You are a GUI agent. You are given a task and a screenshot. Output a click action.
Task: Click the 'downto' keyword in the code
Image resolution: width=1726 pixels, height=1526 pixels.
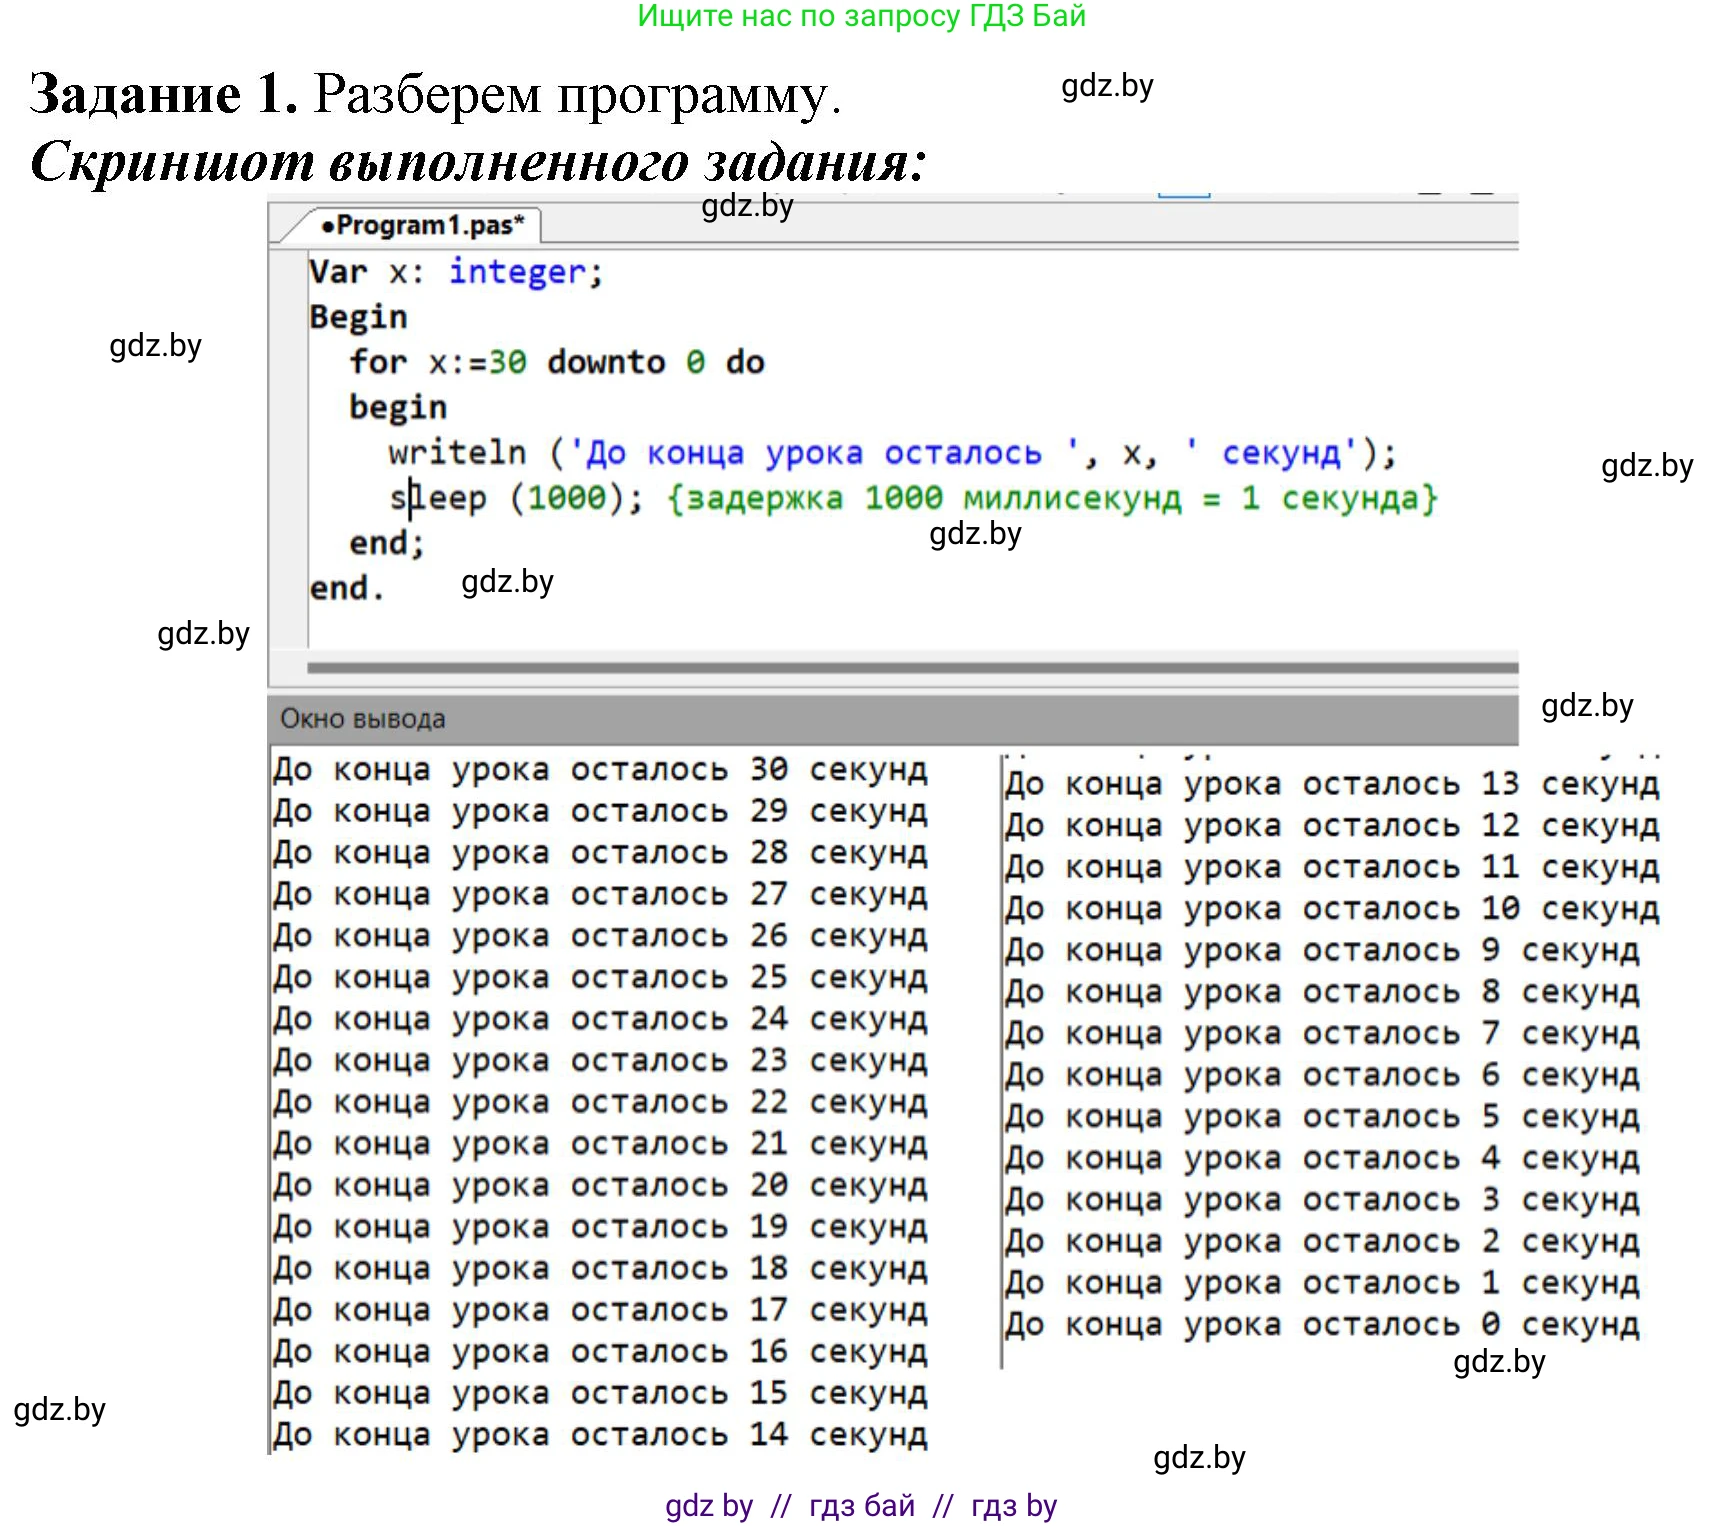tap(606, 362)
